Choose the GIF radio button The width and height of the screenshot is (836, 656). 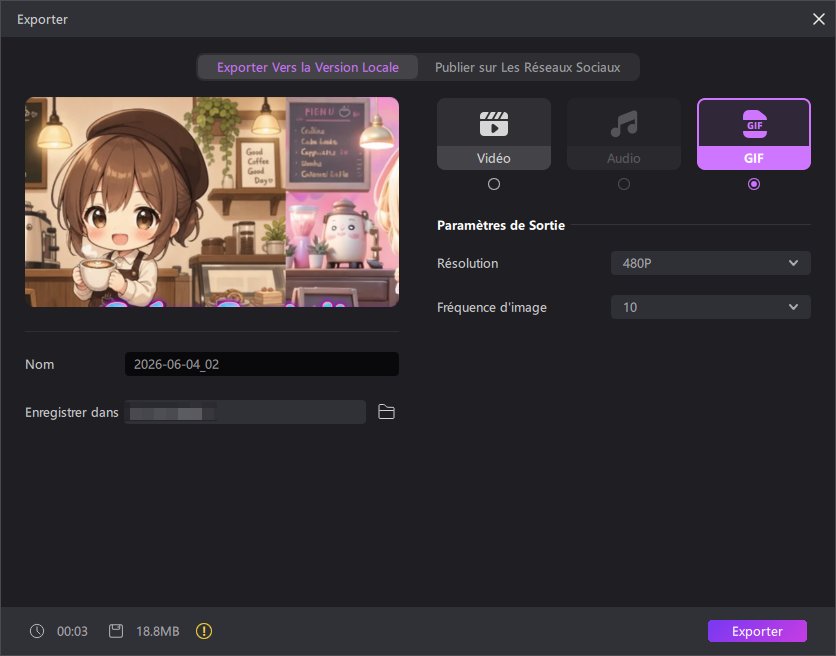754,184
